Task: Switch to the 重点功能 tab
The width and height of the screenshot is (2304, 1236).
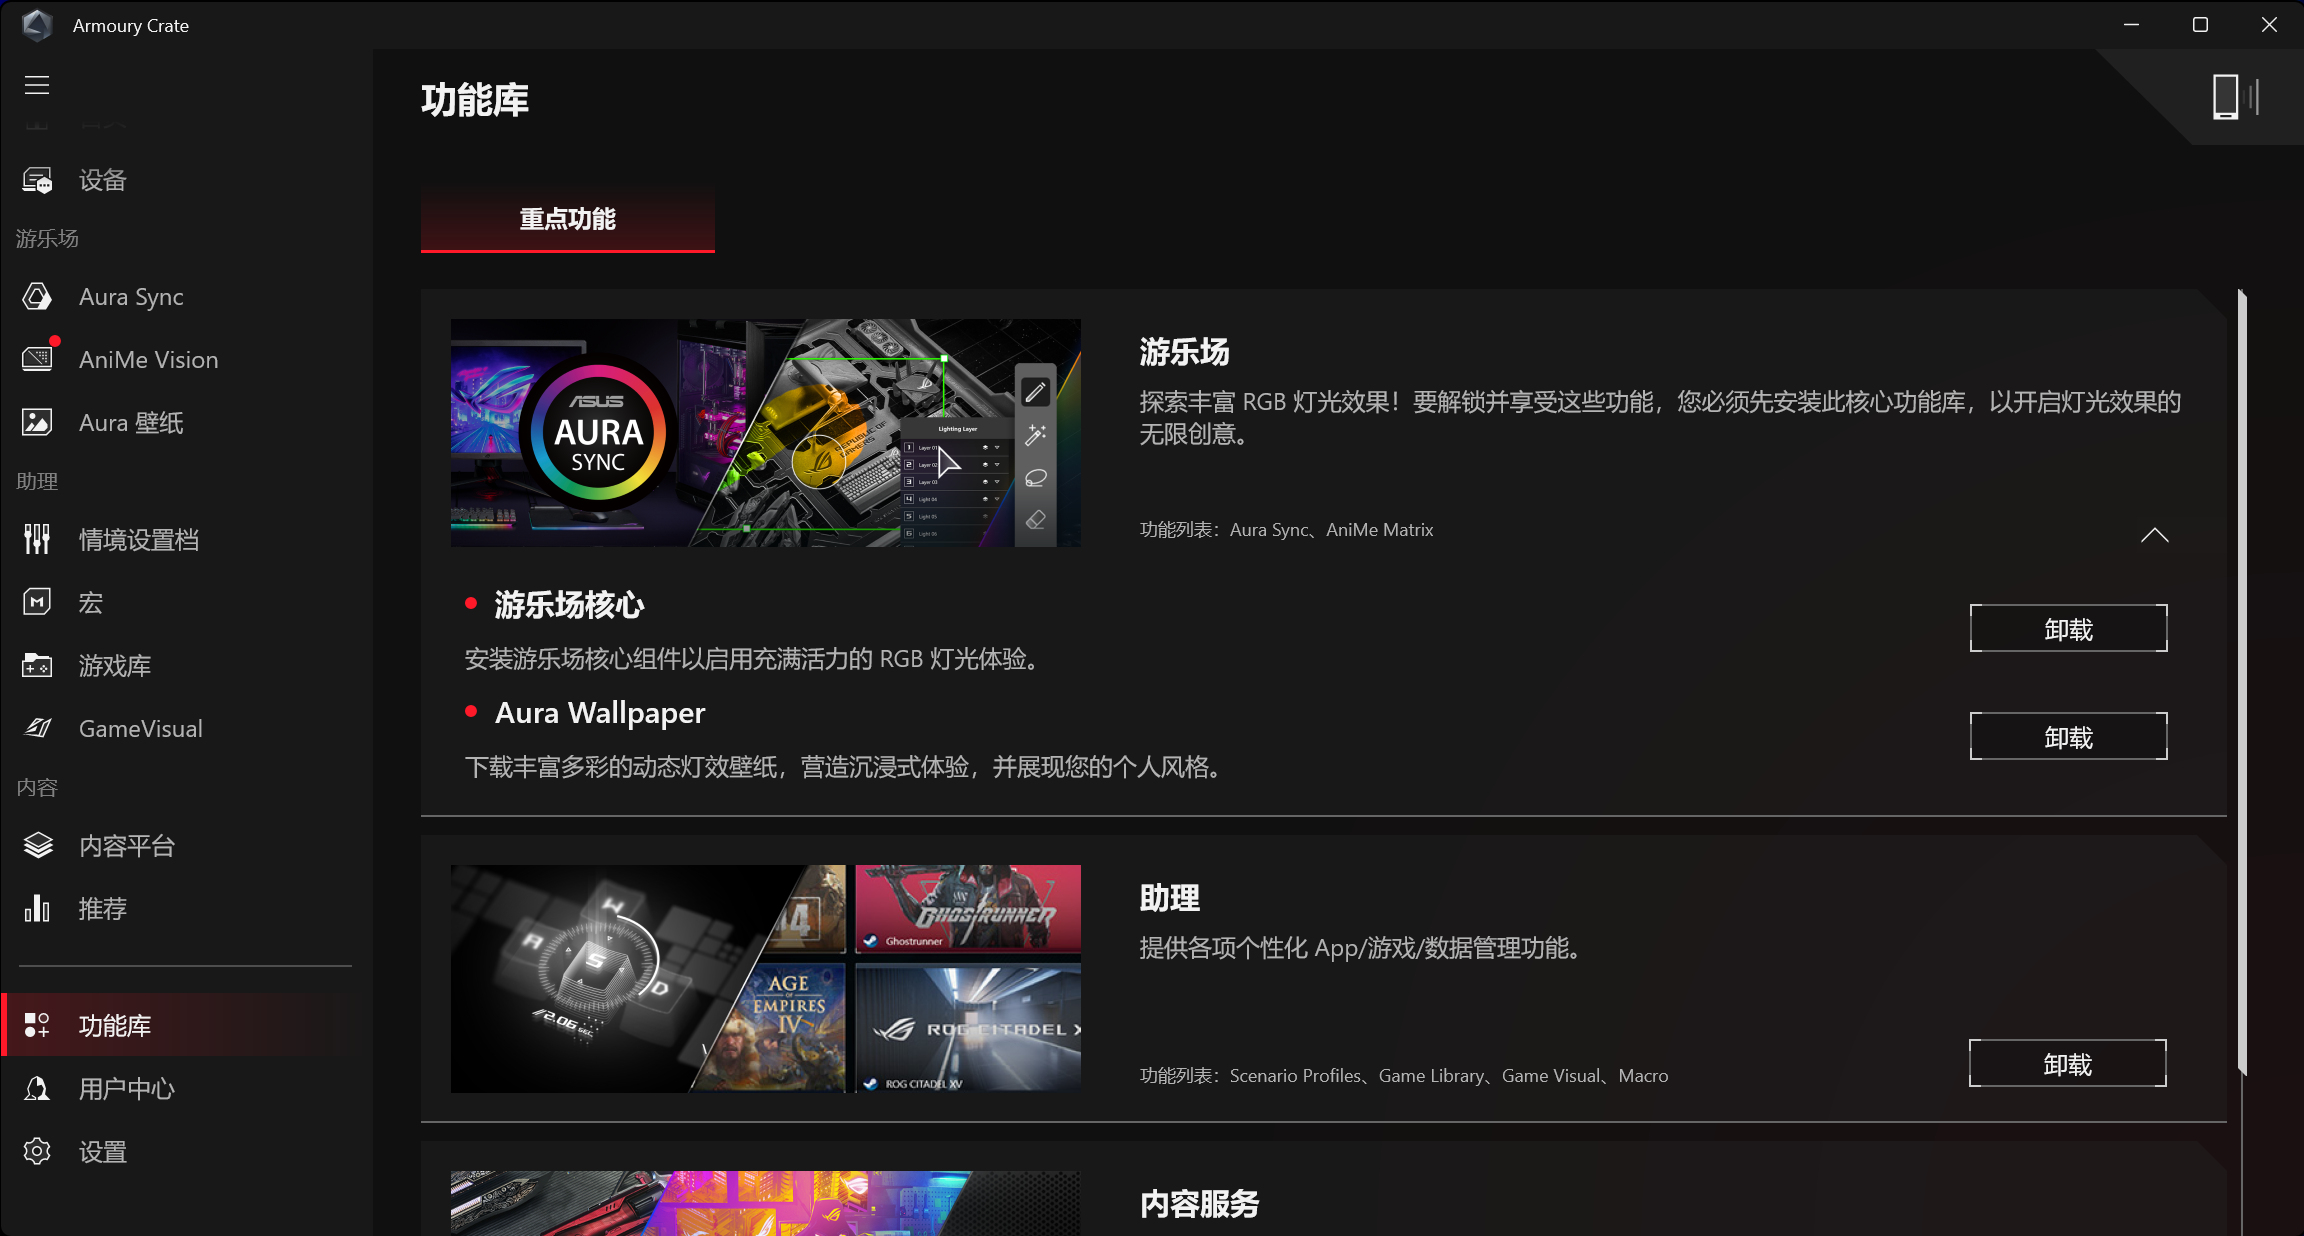Action: point(568,219)
